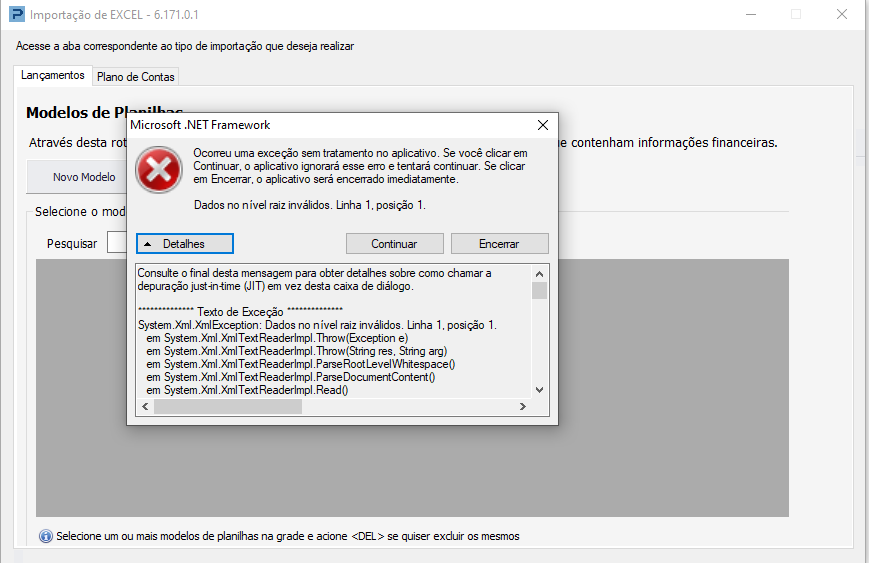The height and width of the screenshot is (563, 869).
Task: Click the horizontal scroll left arrow
Action: pyautogui.click(x=145, y=407)
